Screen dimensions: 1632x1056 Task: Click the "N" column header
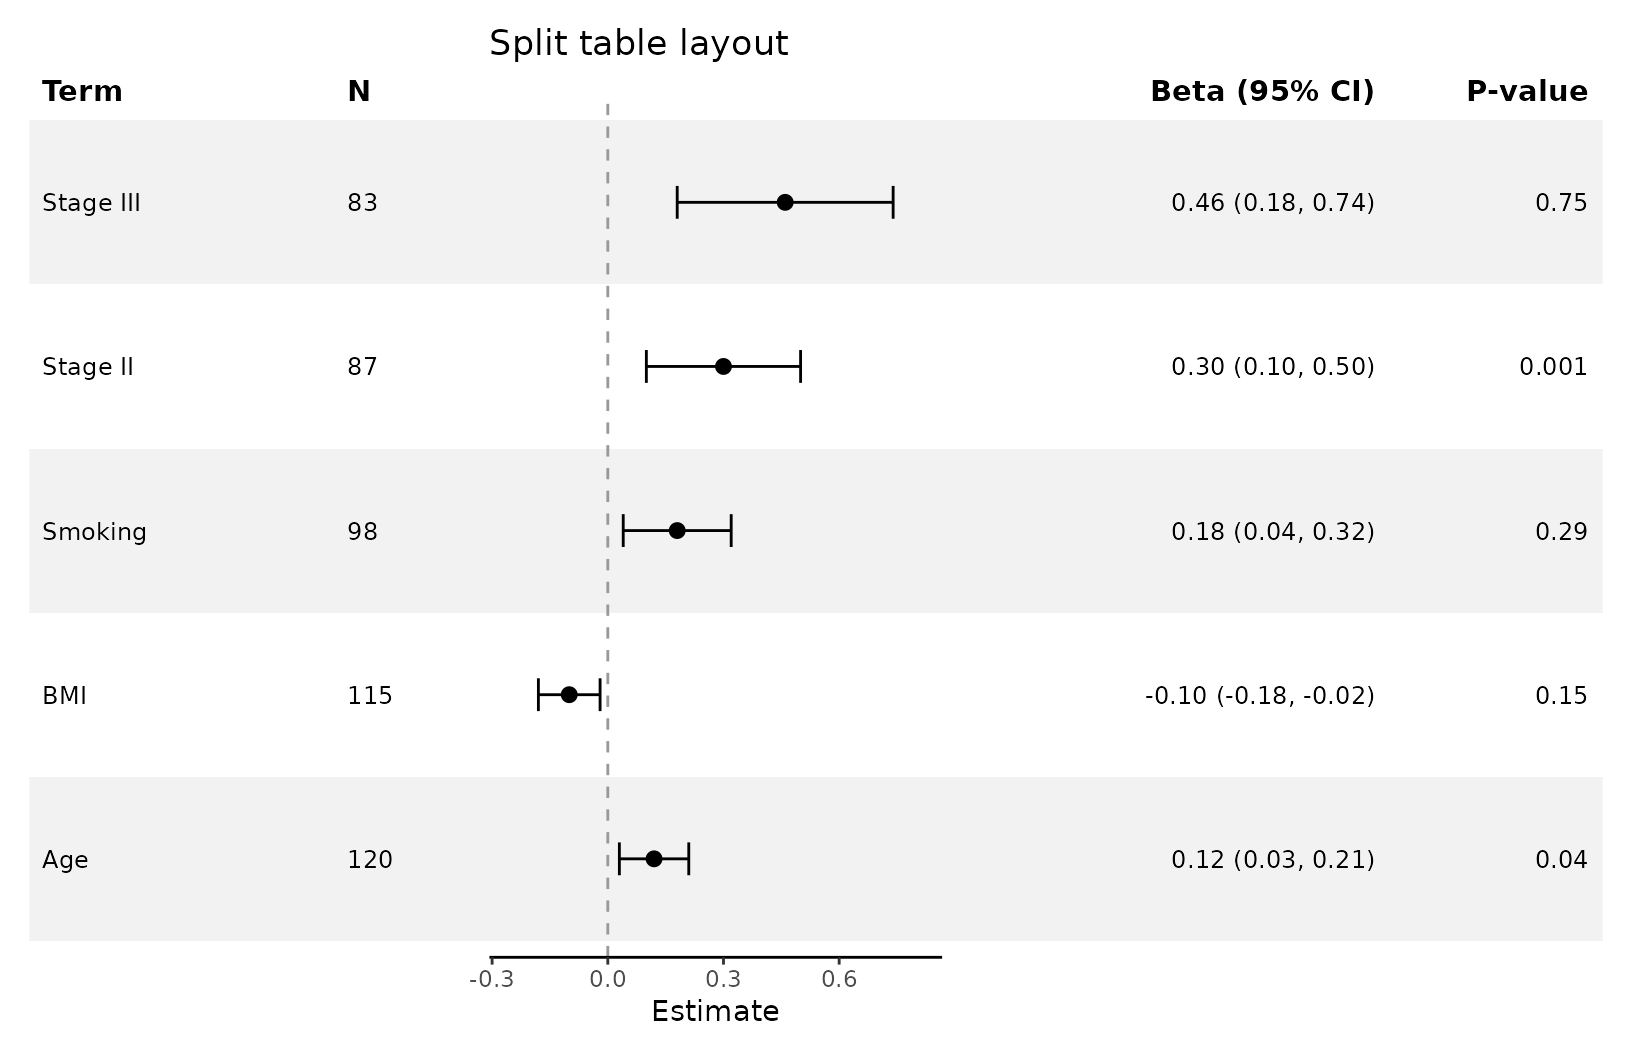pos(358,92)
